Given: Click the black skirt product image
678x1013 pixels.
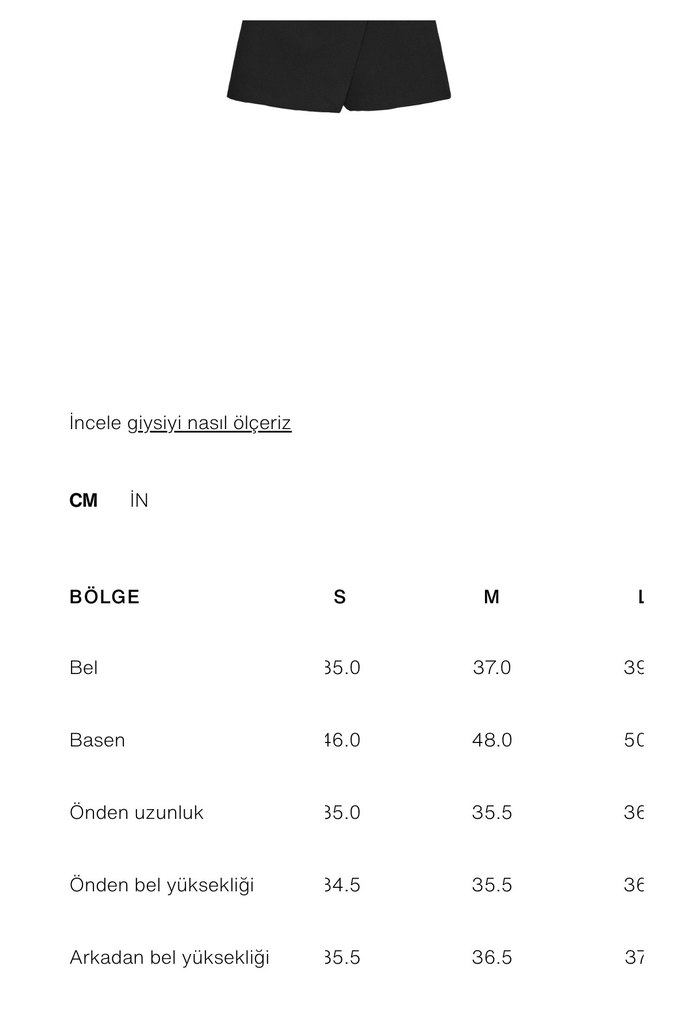Looking at the screenshot, I should tap(339, 60).
